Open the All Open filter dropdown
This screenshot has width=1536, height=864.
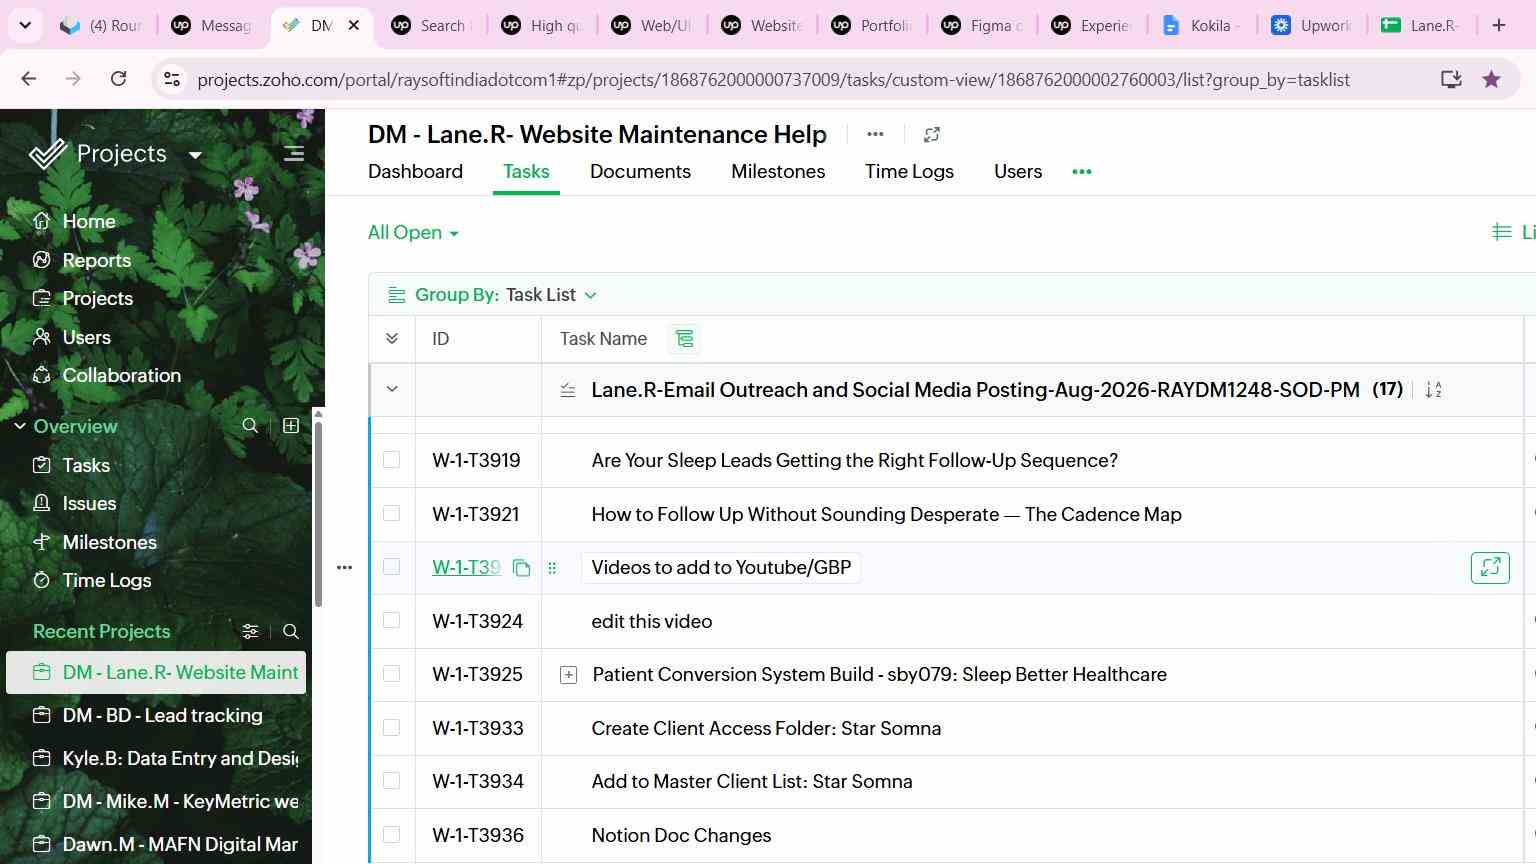pyautogui.click(x=413, y=233)
